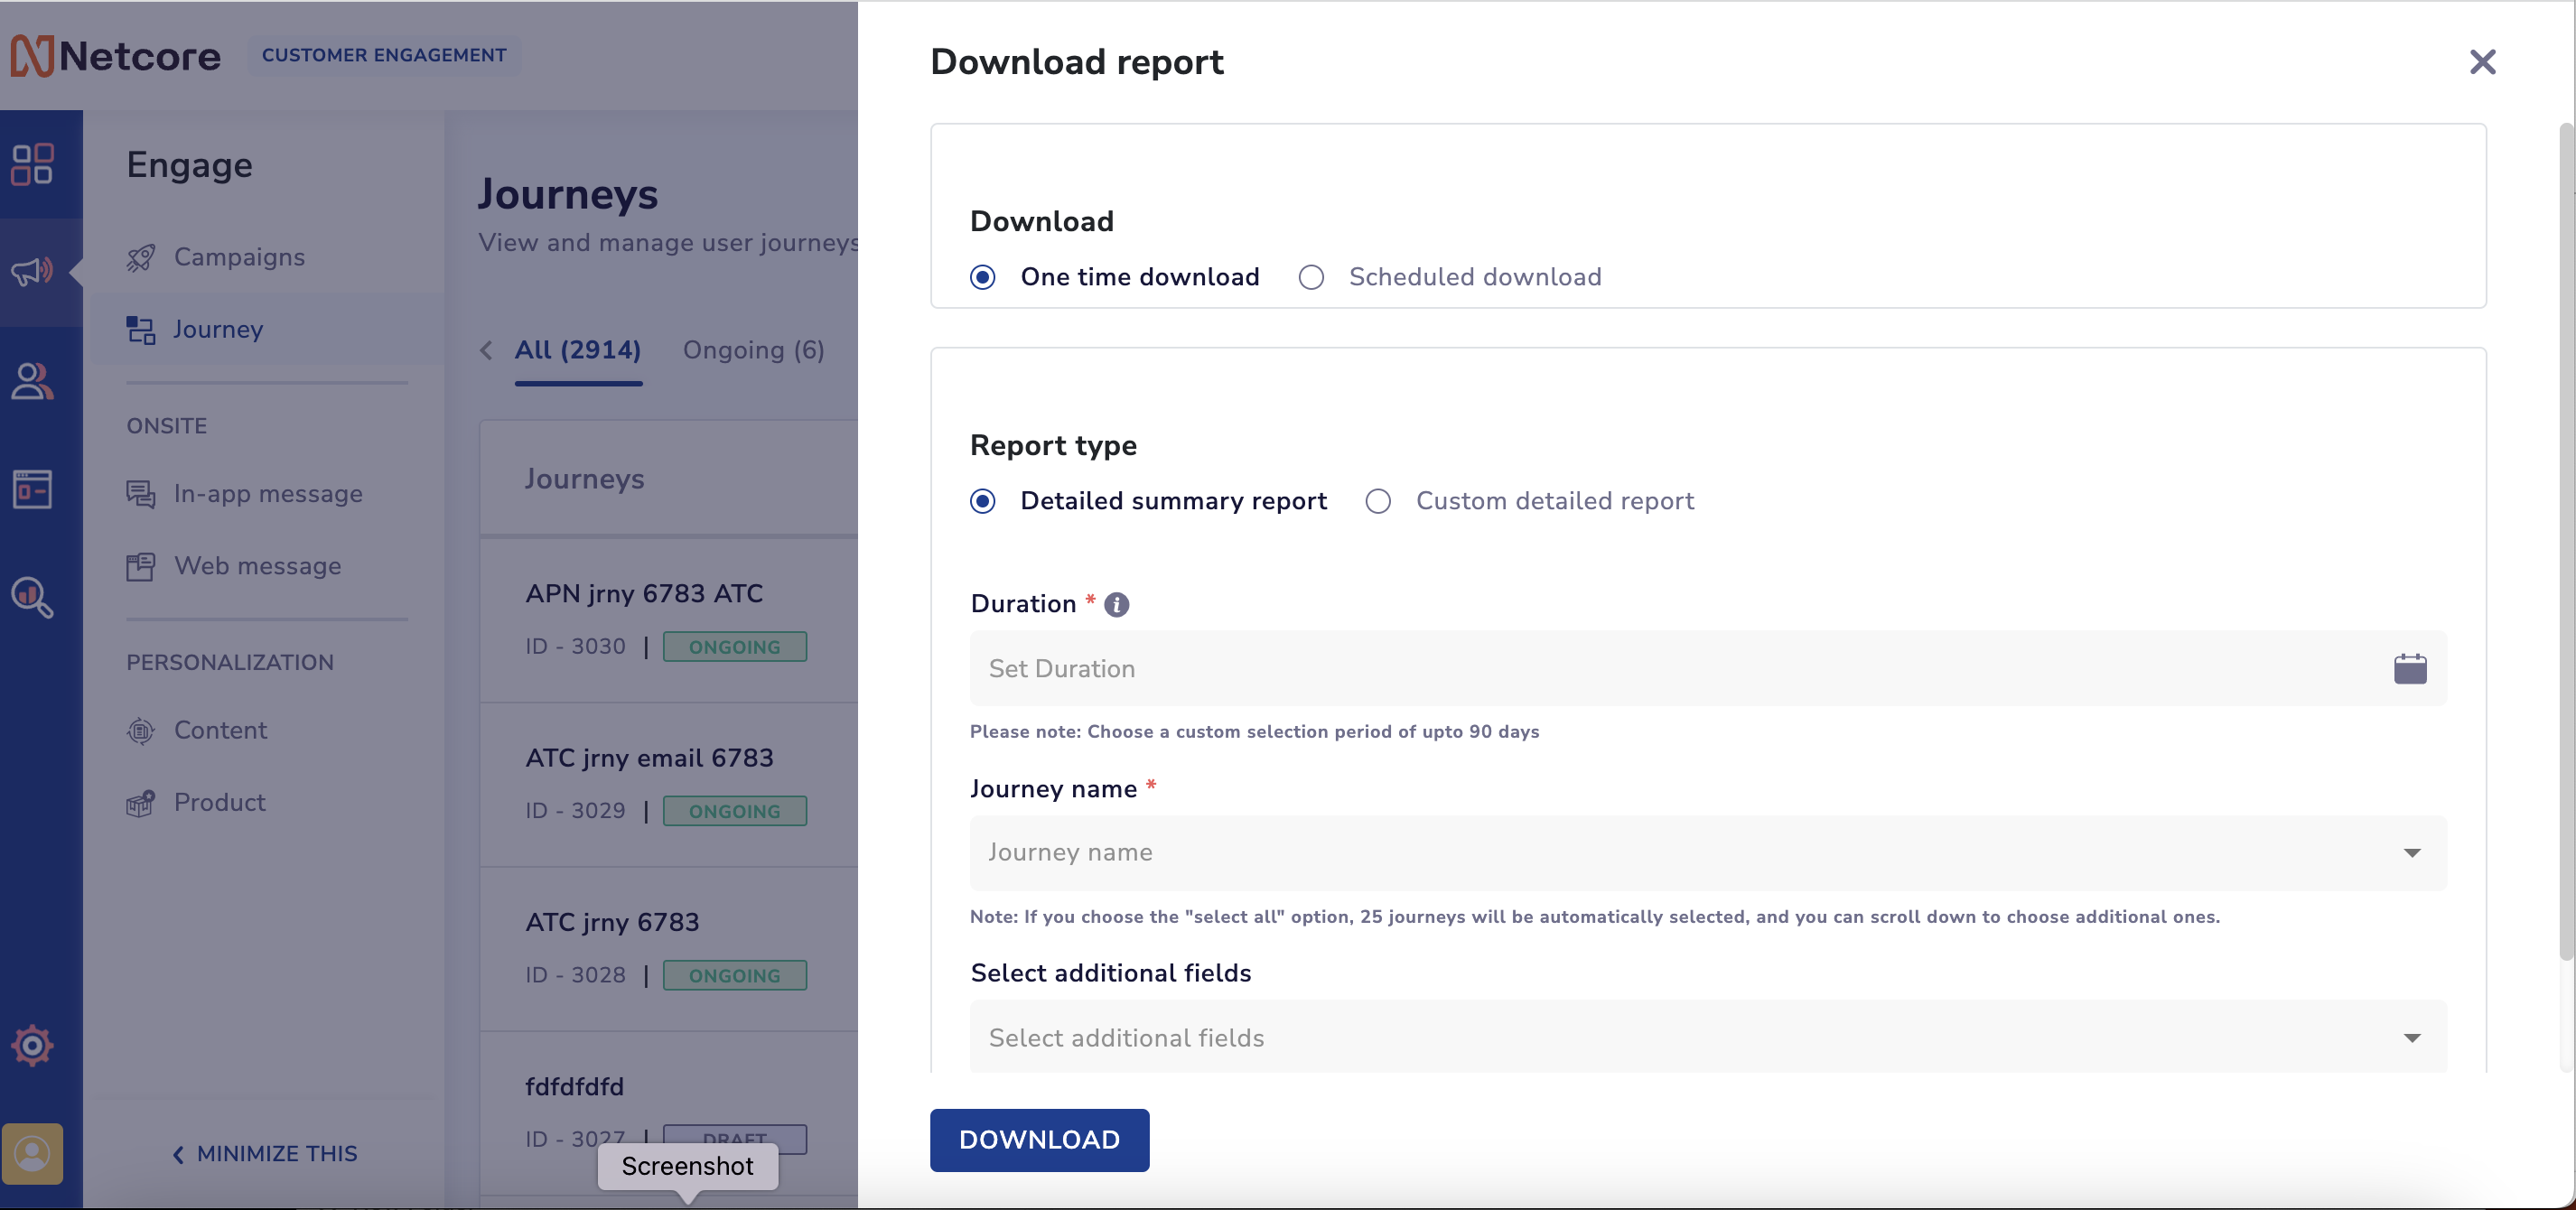The height and width of the screenshot is (1210, 2576).
Task: Select Scheduled download radio option
Action: click(1311, 277)
